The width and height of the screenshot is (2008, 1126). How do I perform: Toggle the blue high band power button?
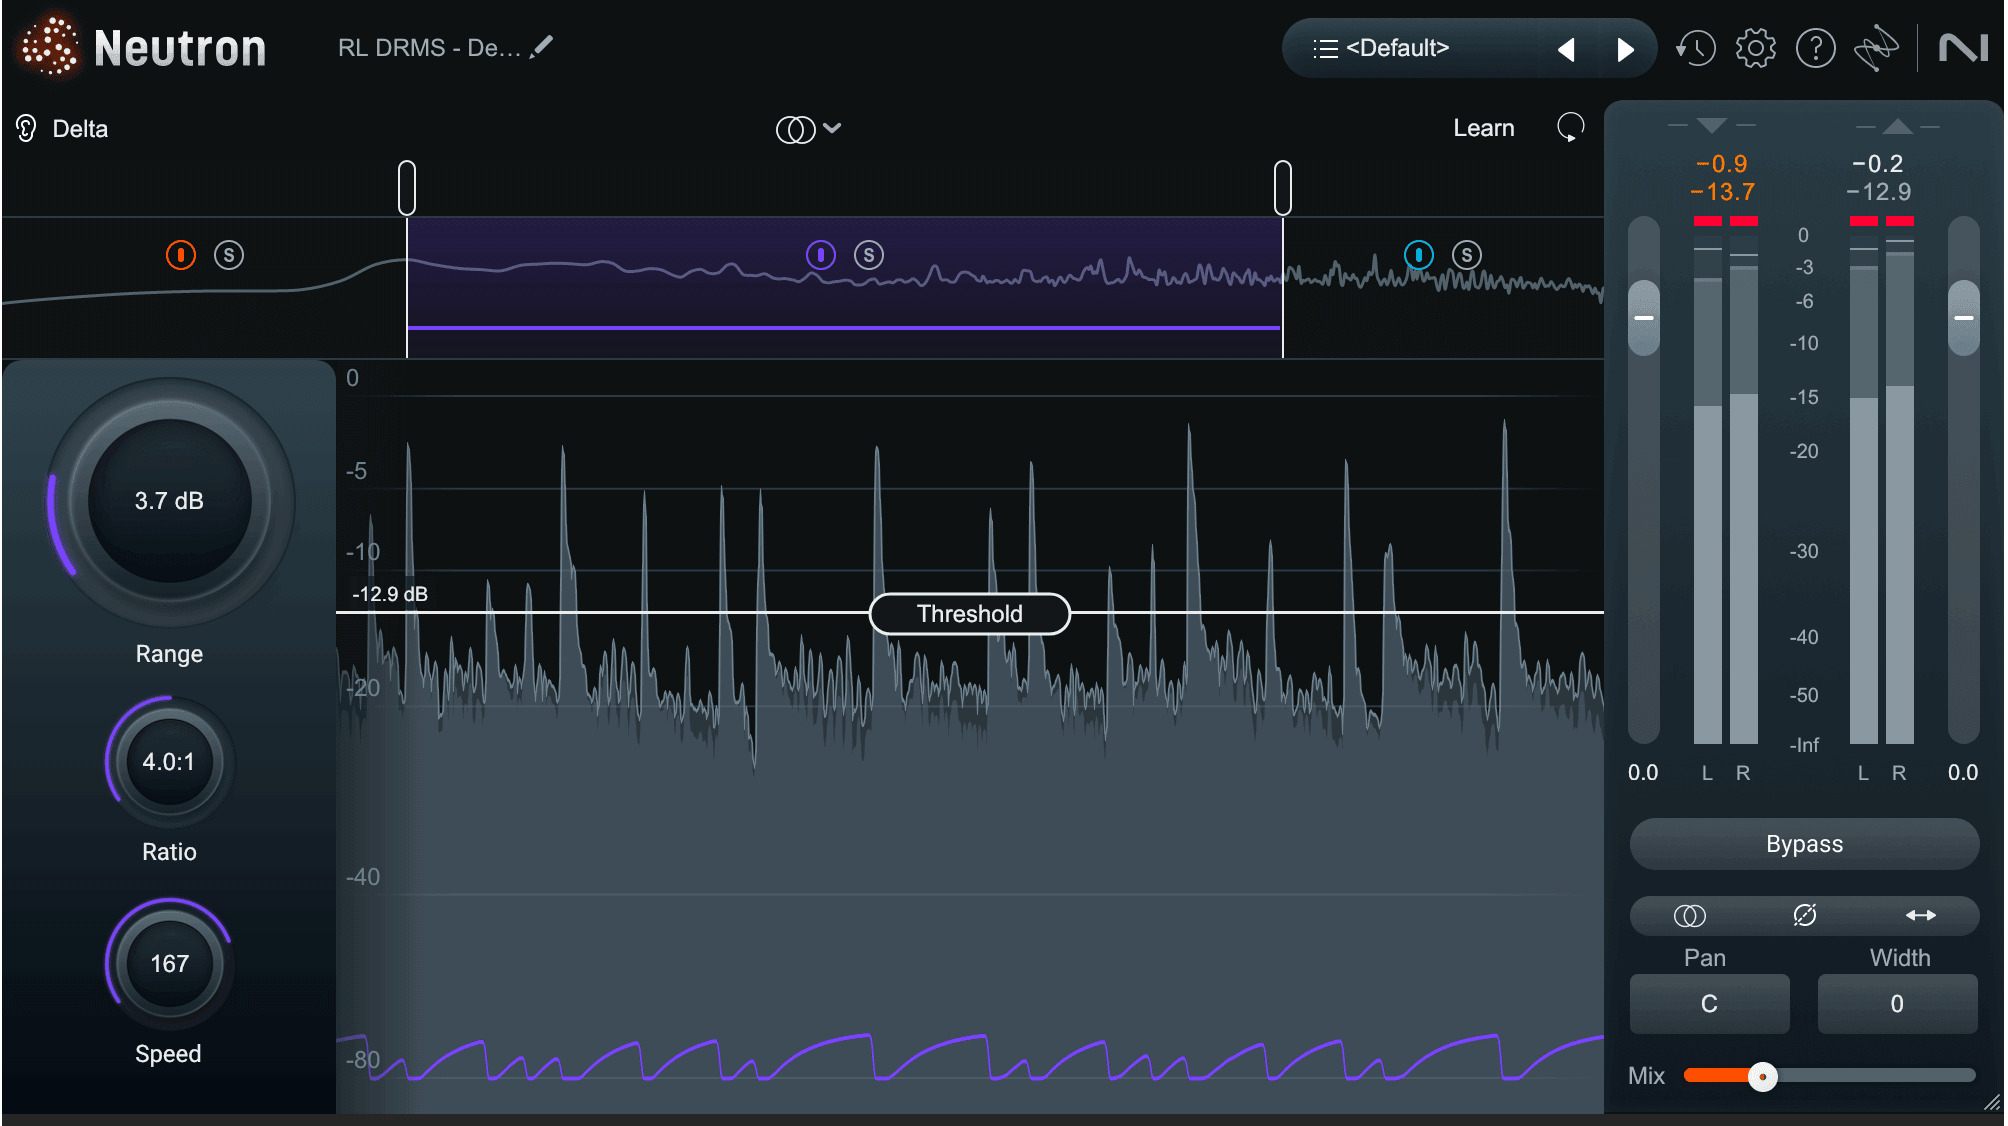tap(1419, 255)
